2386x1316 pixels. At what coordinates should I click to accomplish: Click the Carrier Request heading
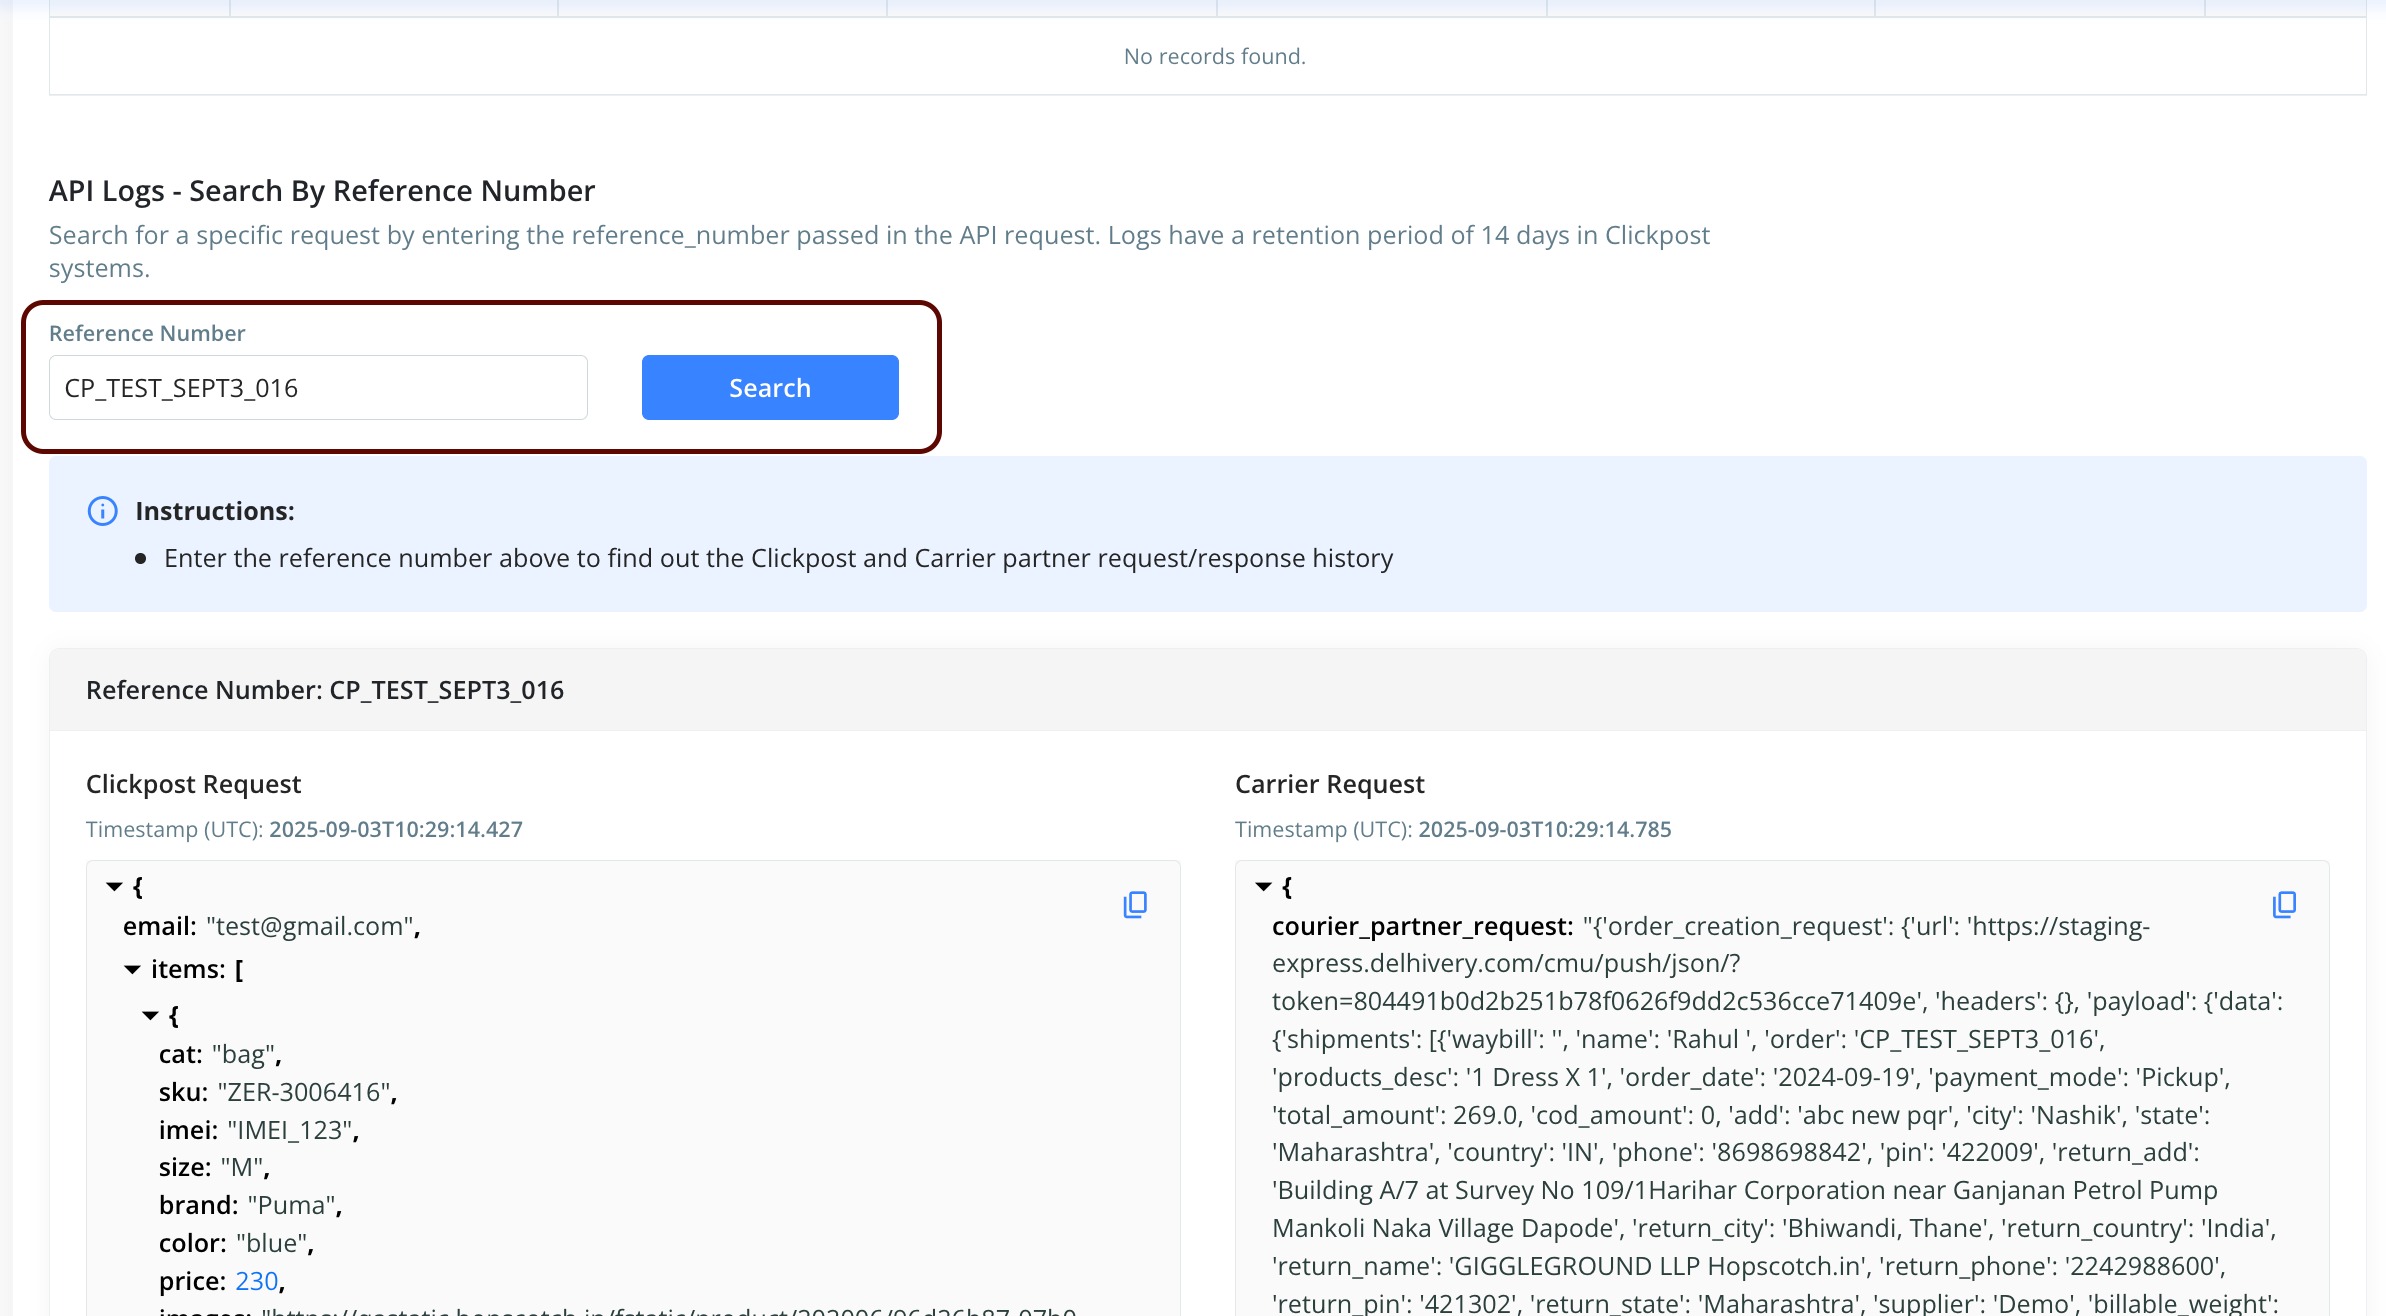pos(1329,784)
